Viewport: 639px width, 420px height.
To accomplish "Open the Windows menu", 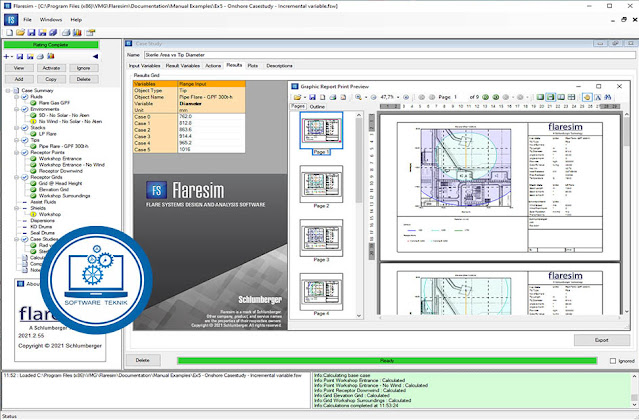I will tap(51, 20).
